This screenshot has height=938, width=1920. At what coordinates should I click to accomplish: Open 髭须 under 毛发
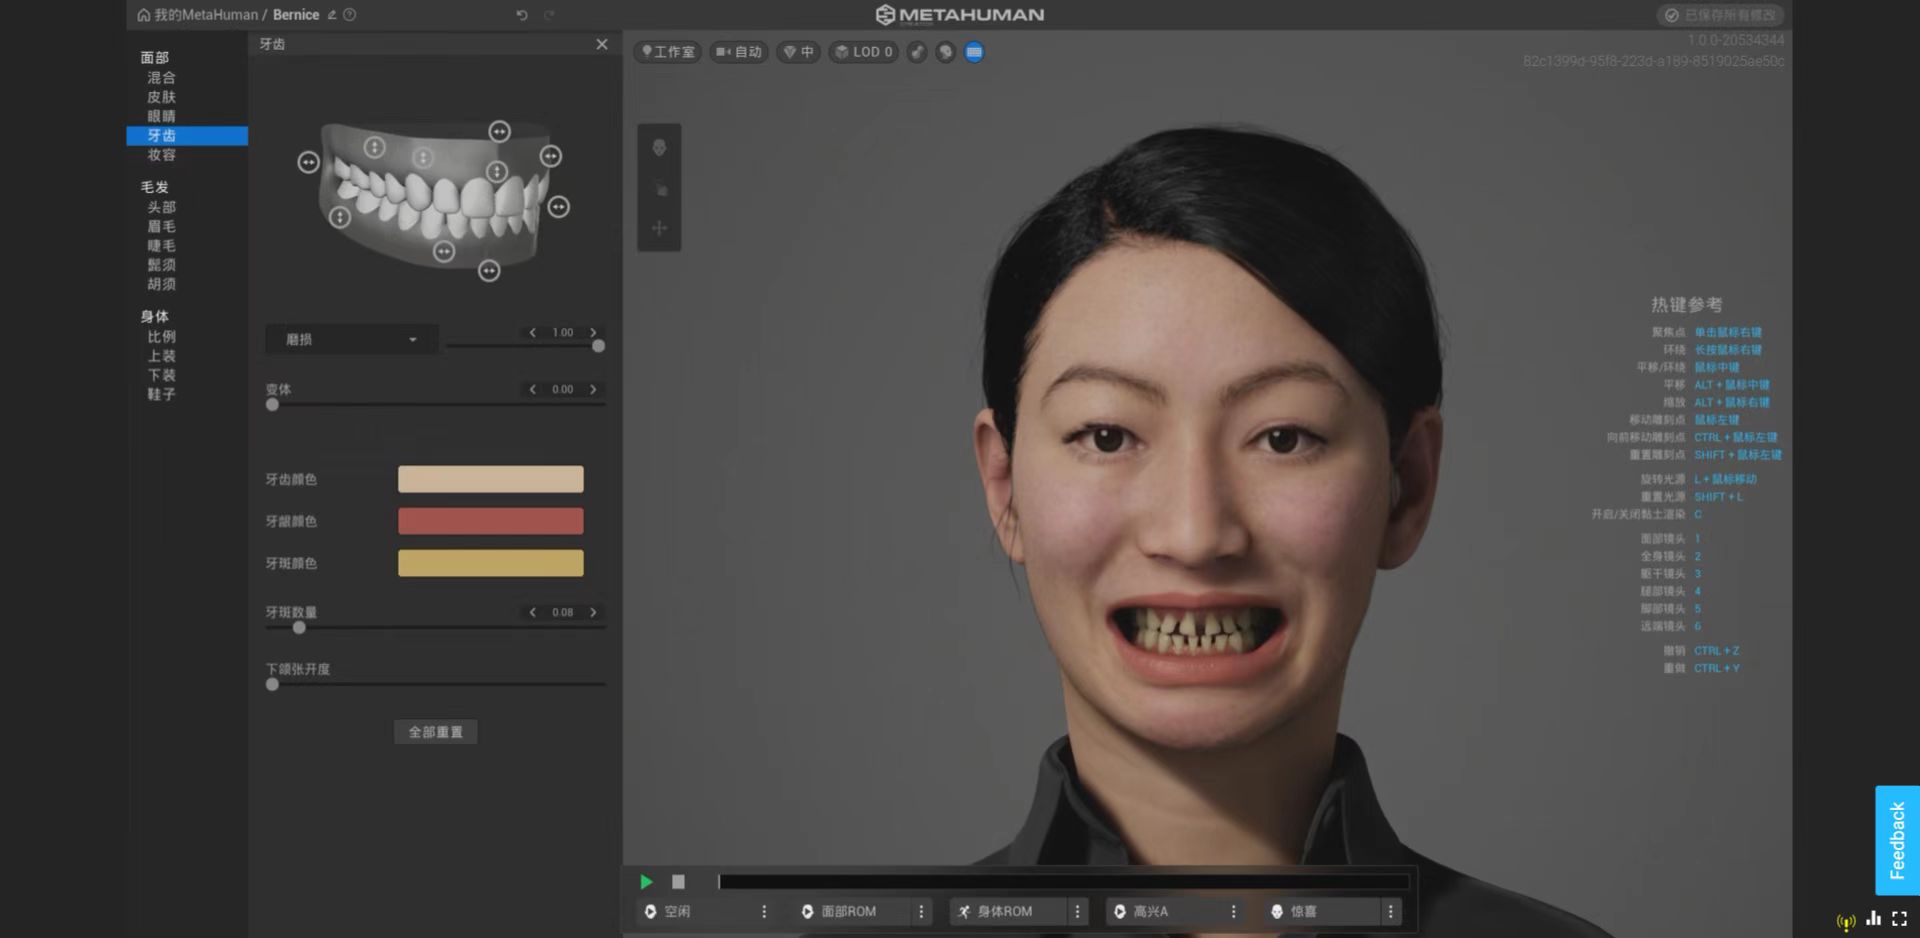click(162, 265)
